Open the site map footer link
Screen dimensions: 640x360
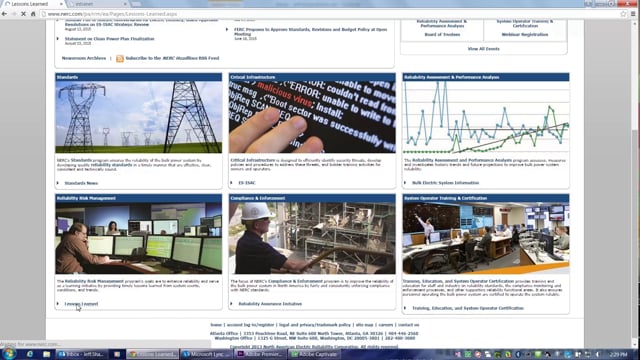click(x=364, y=325)
